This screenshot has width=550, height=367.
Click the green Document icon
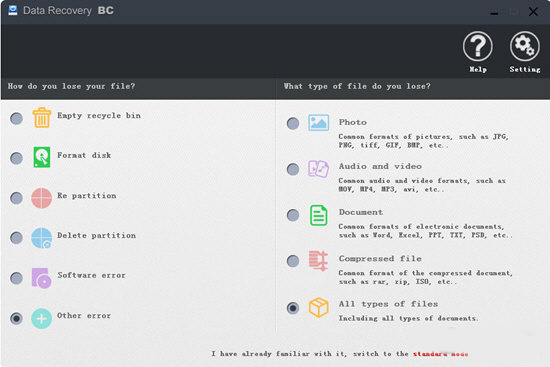coord(318,215)
